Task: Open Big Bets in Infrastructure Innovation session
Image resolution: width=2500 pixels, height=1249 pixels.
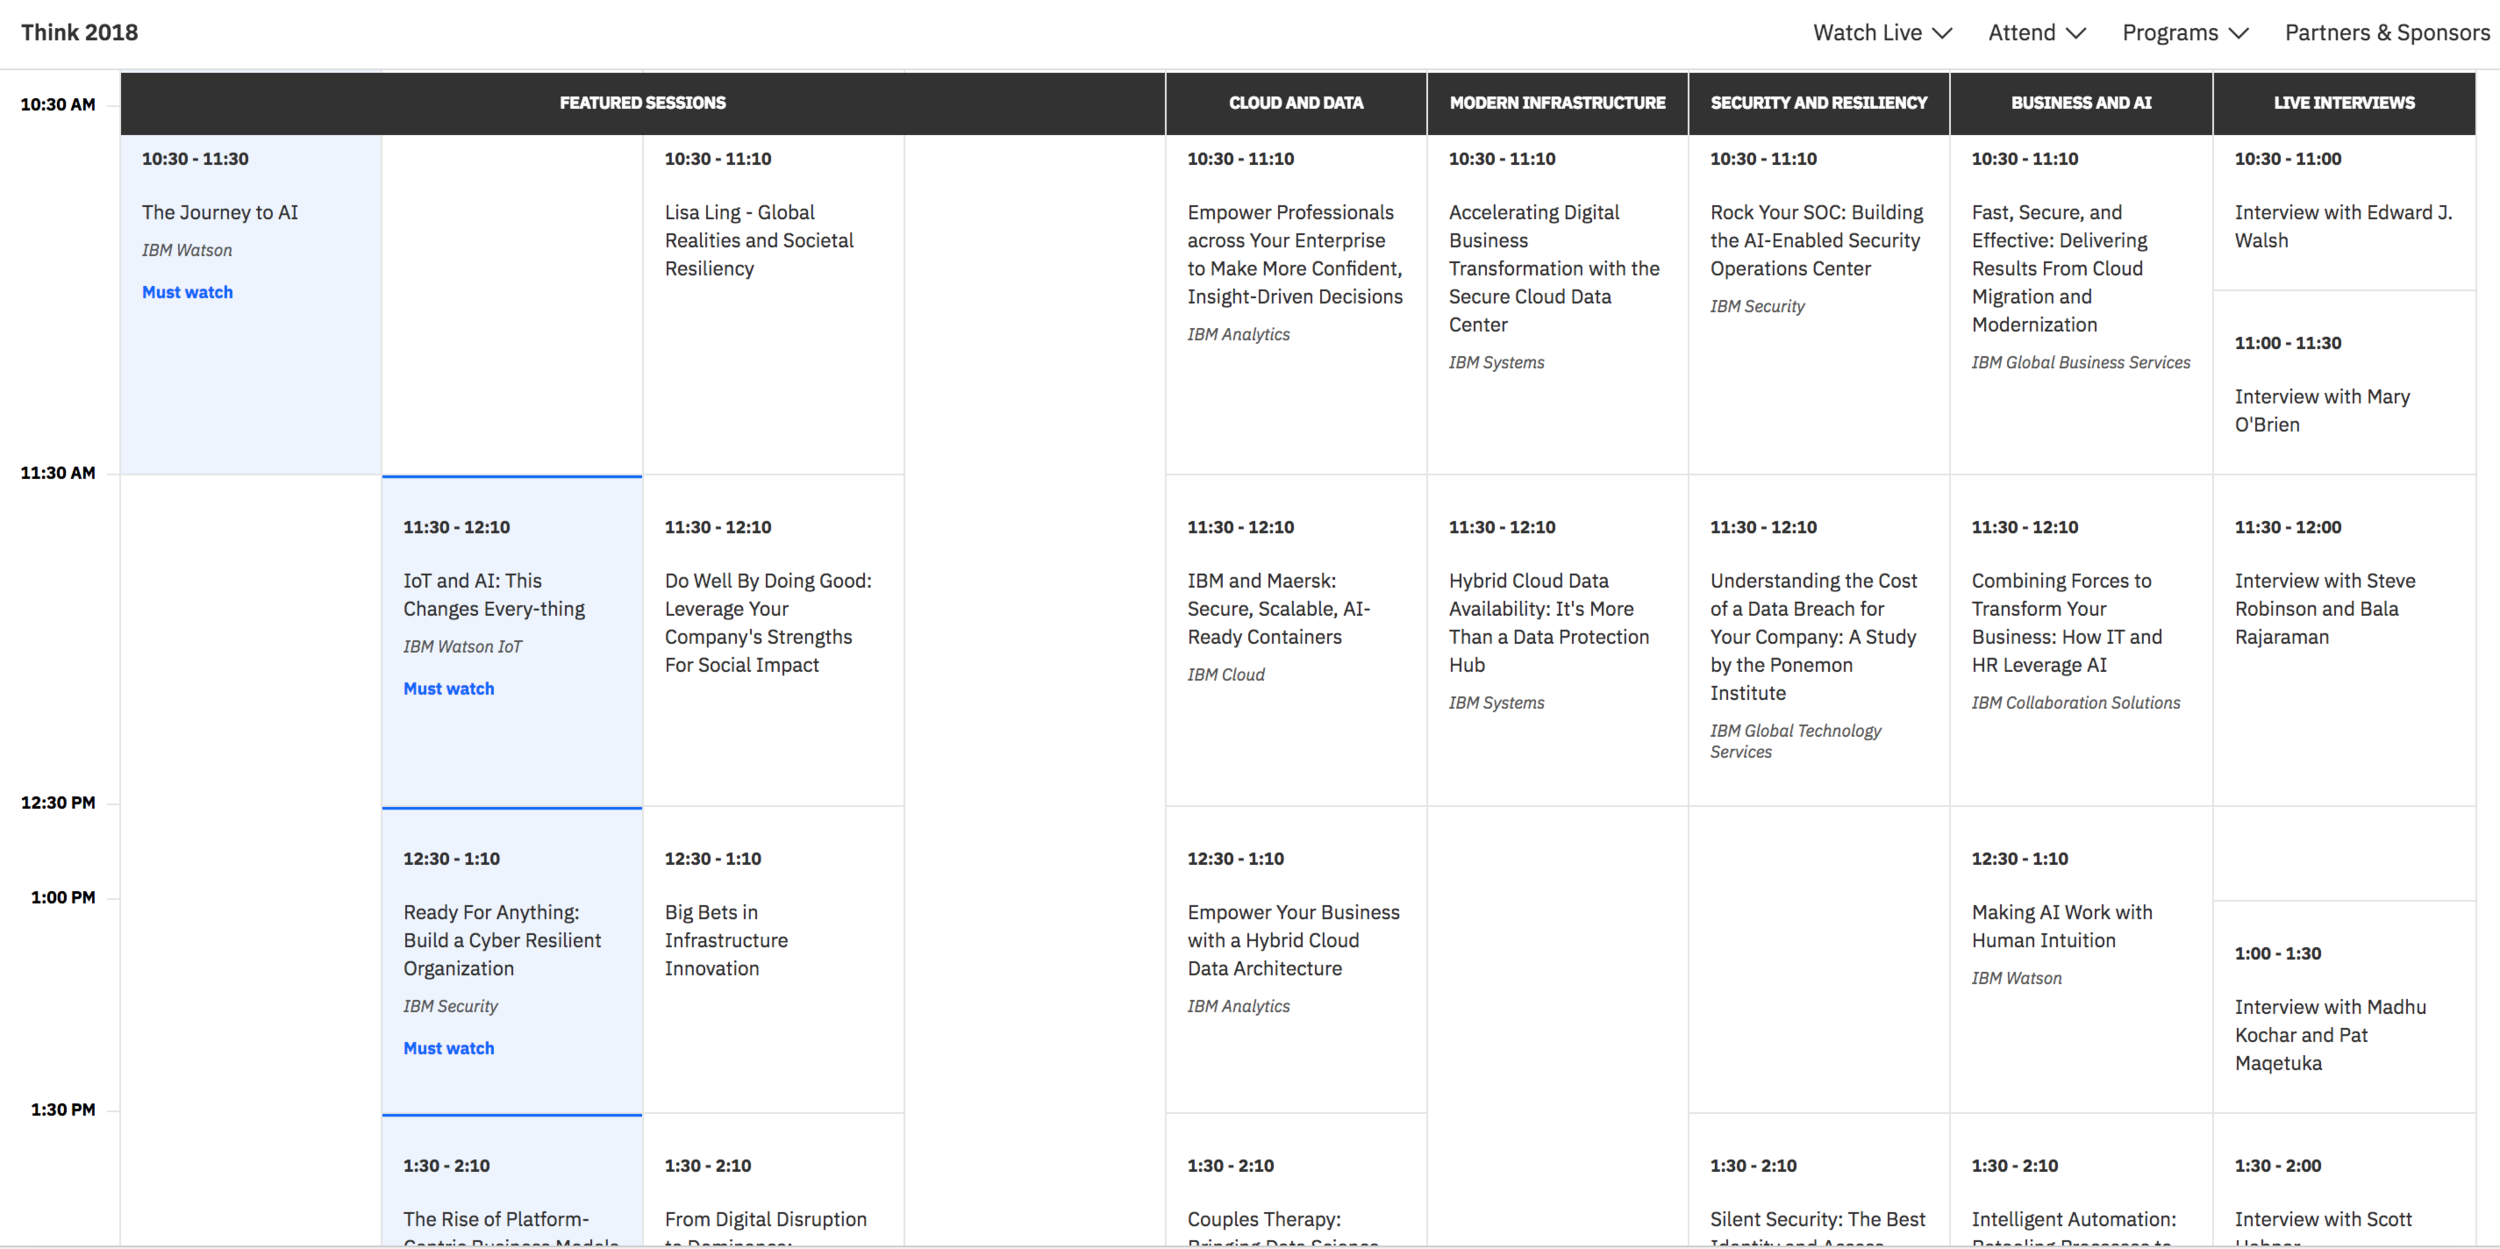Action: [x=726, y=940]
